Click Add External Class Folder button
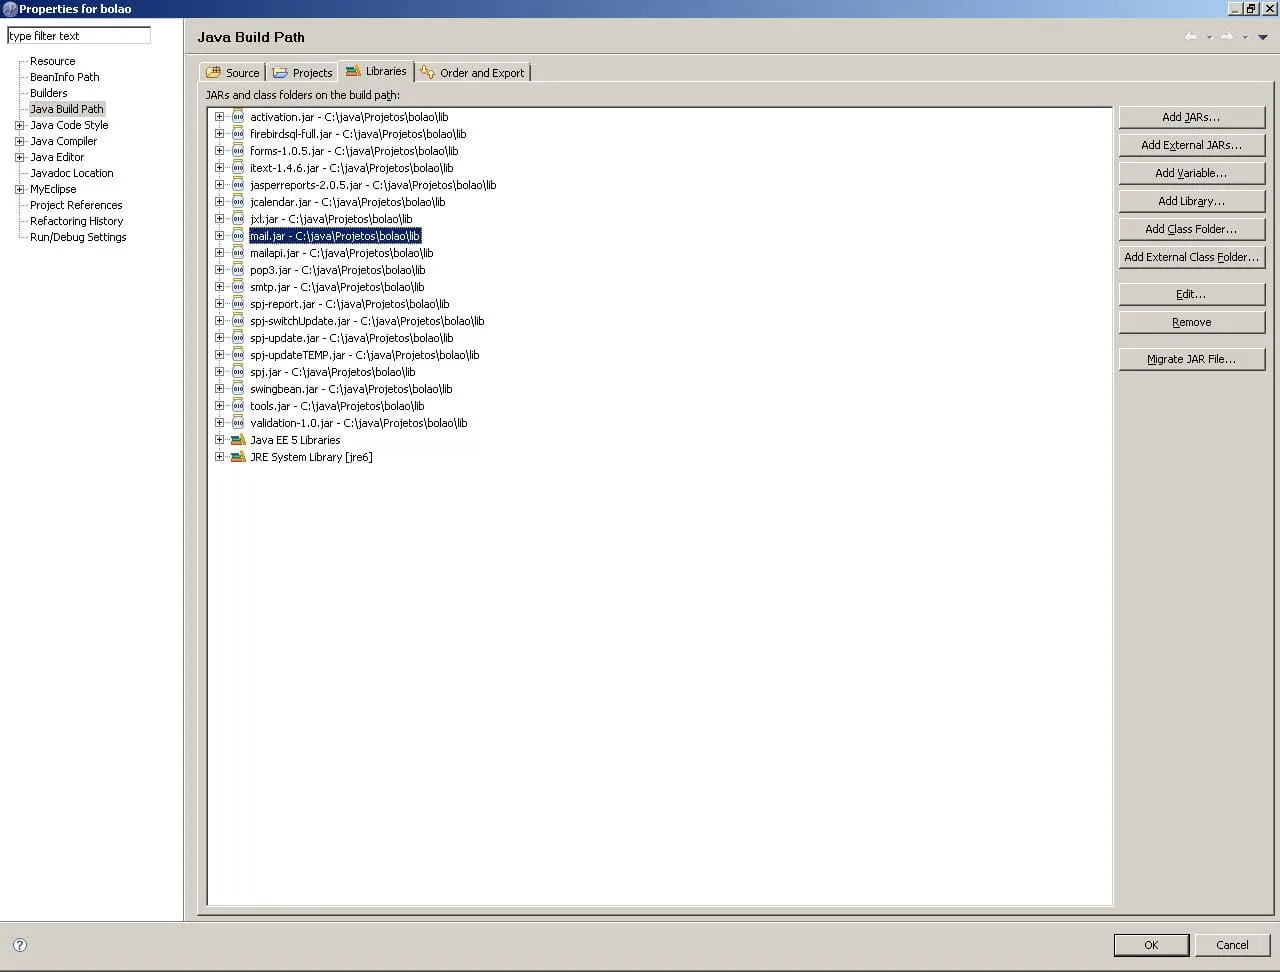The width and height of the screenshot is (1280, 972). pyautogui.click(x=1191, y=257)
